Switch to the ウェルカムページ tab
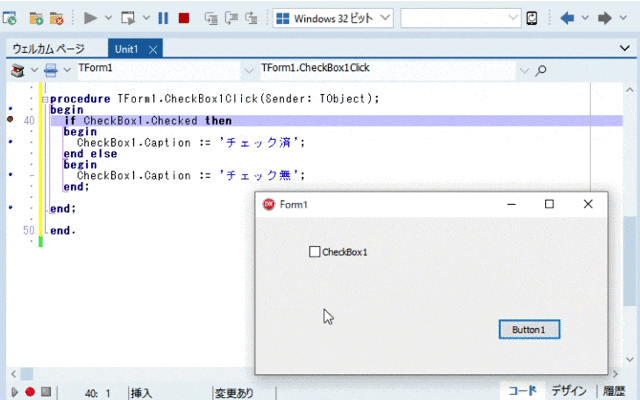Image resolution: width=640 pixels, height=400 pixels. [x=49, y=49]
